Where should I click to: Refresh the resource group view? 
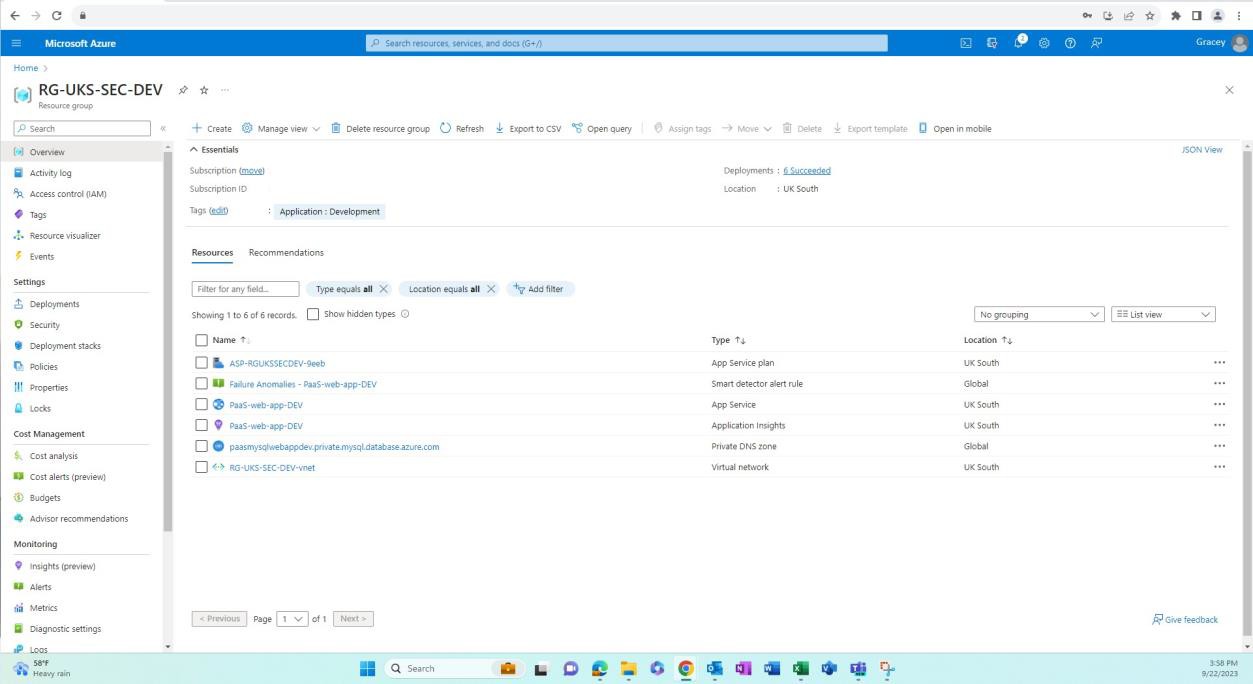click(x=461, y=128)
